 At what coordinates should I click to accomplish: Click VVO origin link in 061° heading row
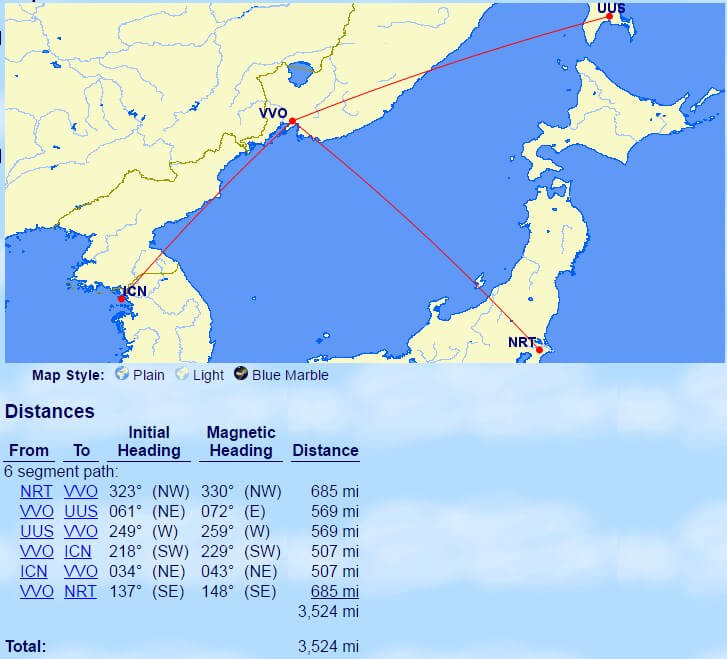click(x=36, y=511)
